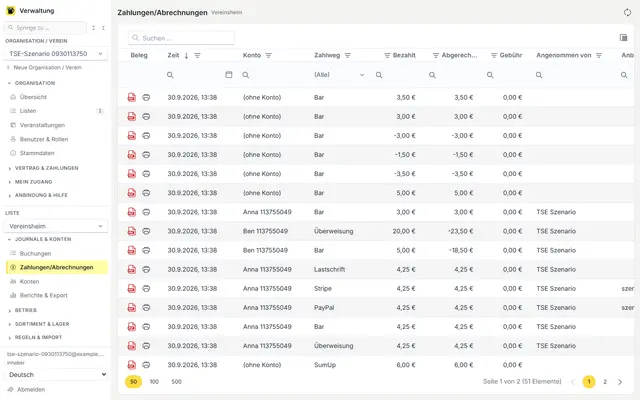
Task: Open filter icon of Angenommen von column
Action: point(599,56)
